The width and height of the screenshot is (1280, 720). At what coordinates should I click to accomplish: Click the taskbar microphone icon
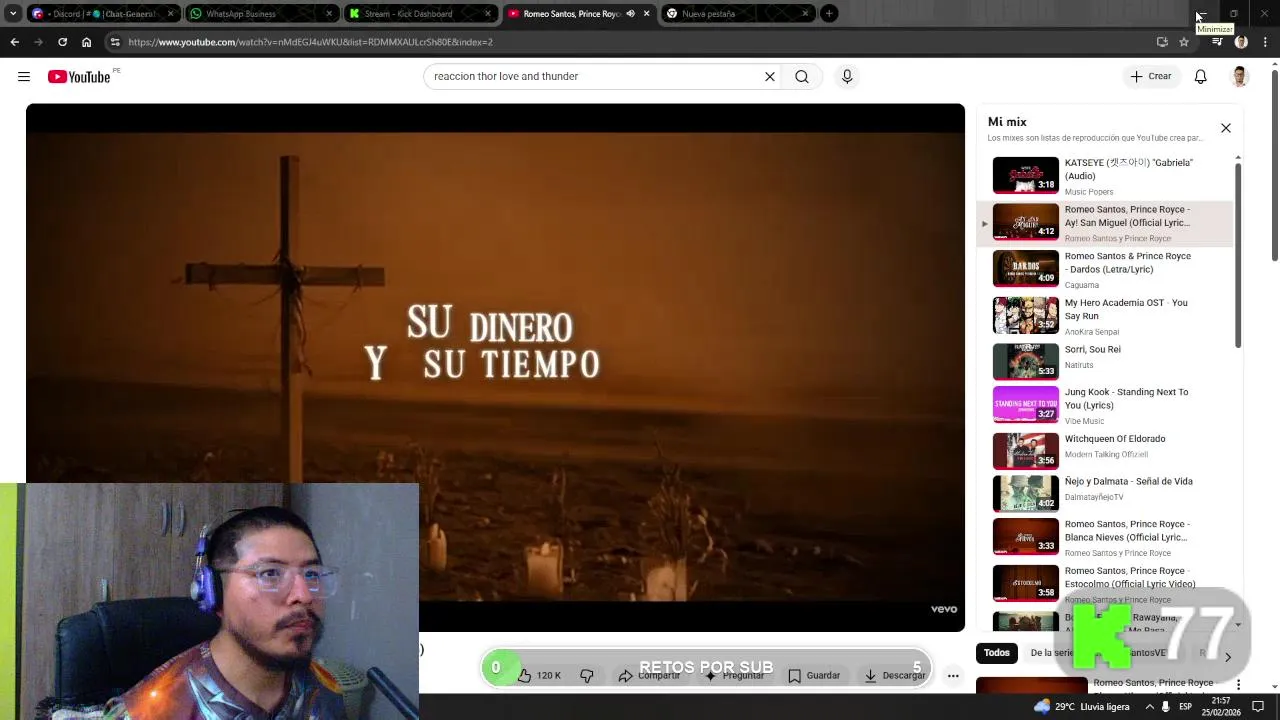click(x=1166, y=706)
